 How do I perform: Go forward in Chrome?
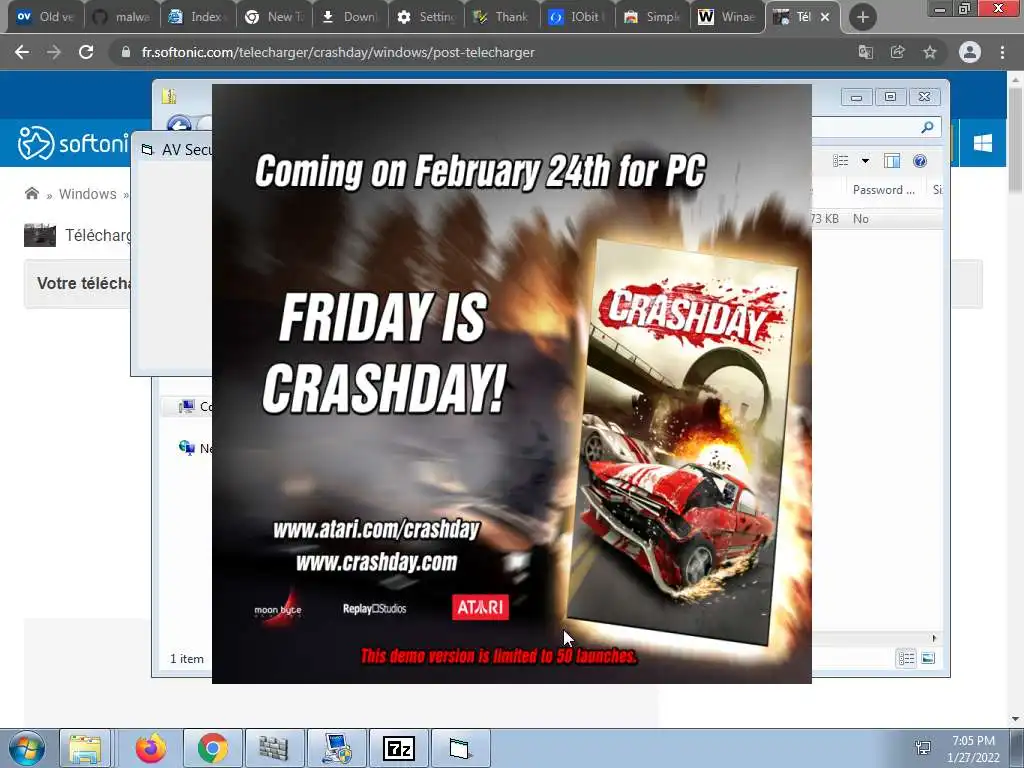54,52
